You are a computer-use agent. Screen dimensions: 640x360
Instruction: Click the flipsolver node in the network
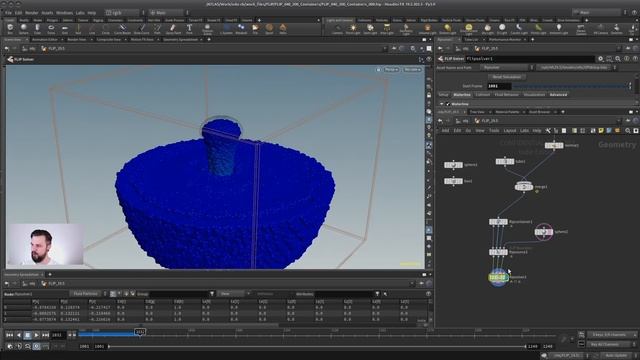(x=498, y=277)
